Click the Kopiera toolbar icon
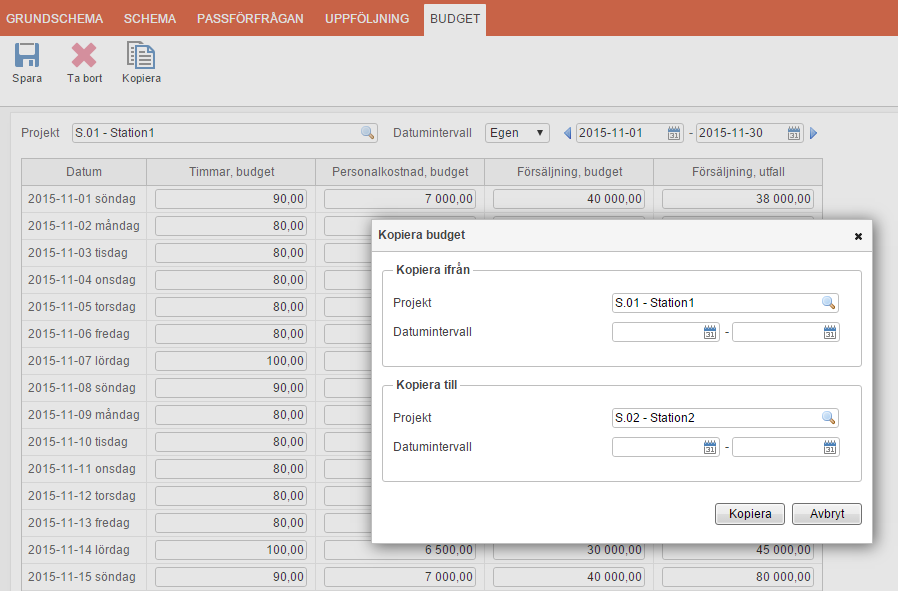Viewport: 898px width, 591px height. click(x=141, y=56)
